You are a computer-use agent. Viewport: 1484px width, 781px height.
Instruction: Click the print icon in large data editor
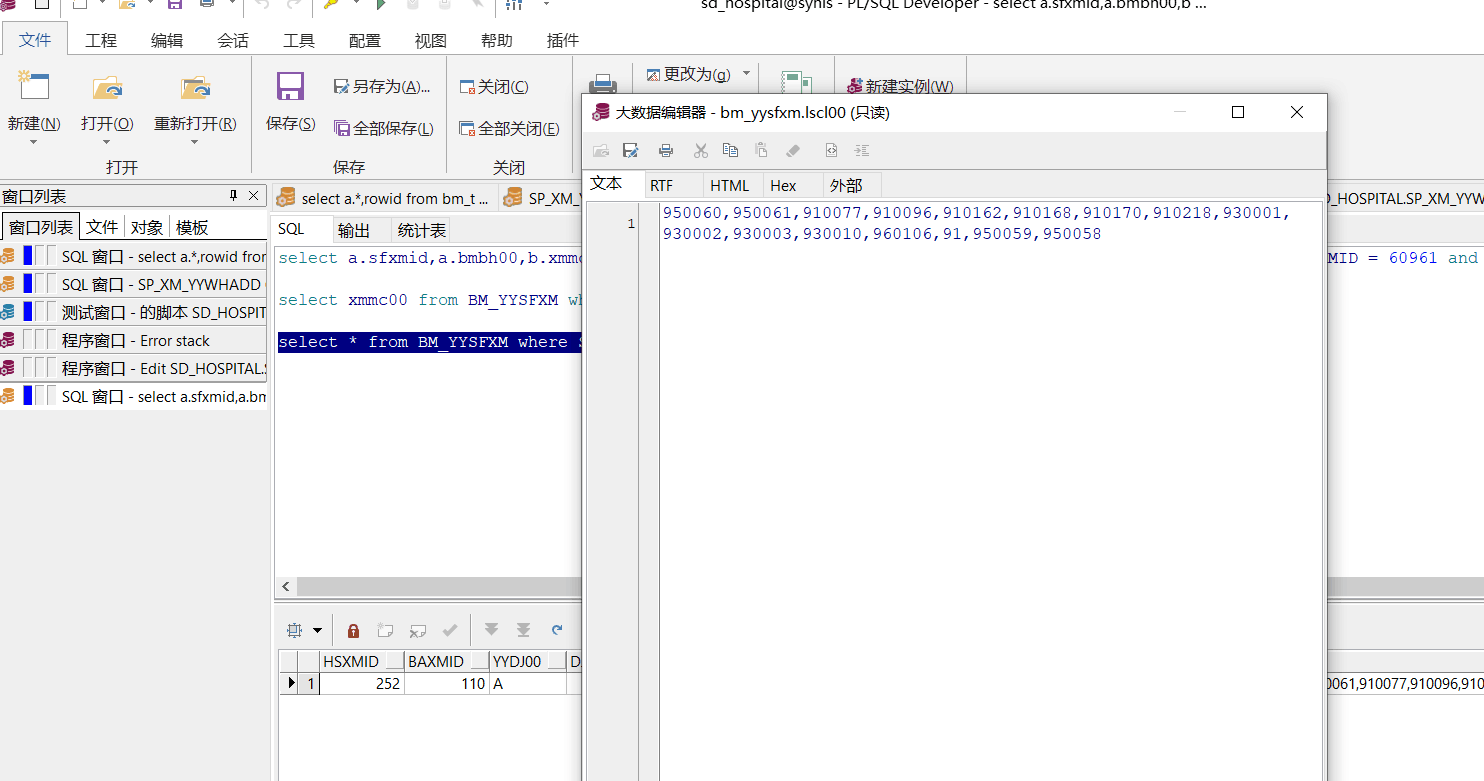click(666, 151)
